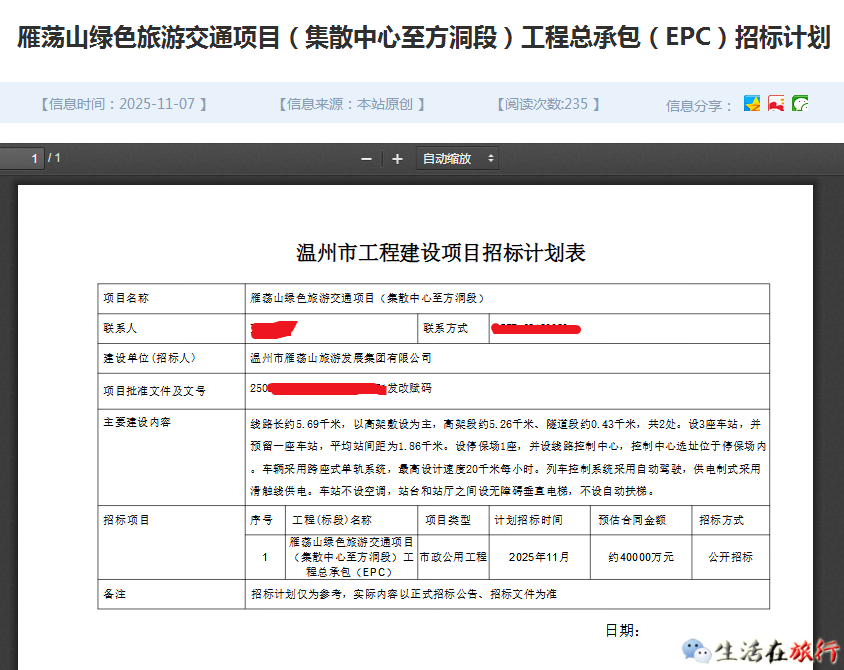The image size is (844, 670).
Task: Click the WeChat watermark logo at bottom right
Action: [696, 651]
